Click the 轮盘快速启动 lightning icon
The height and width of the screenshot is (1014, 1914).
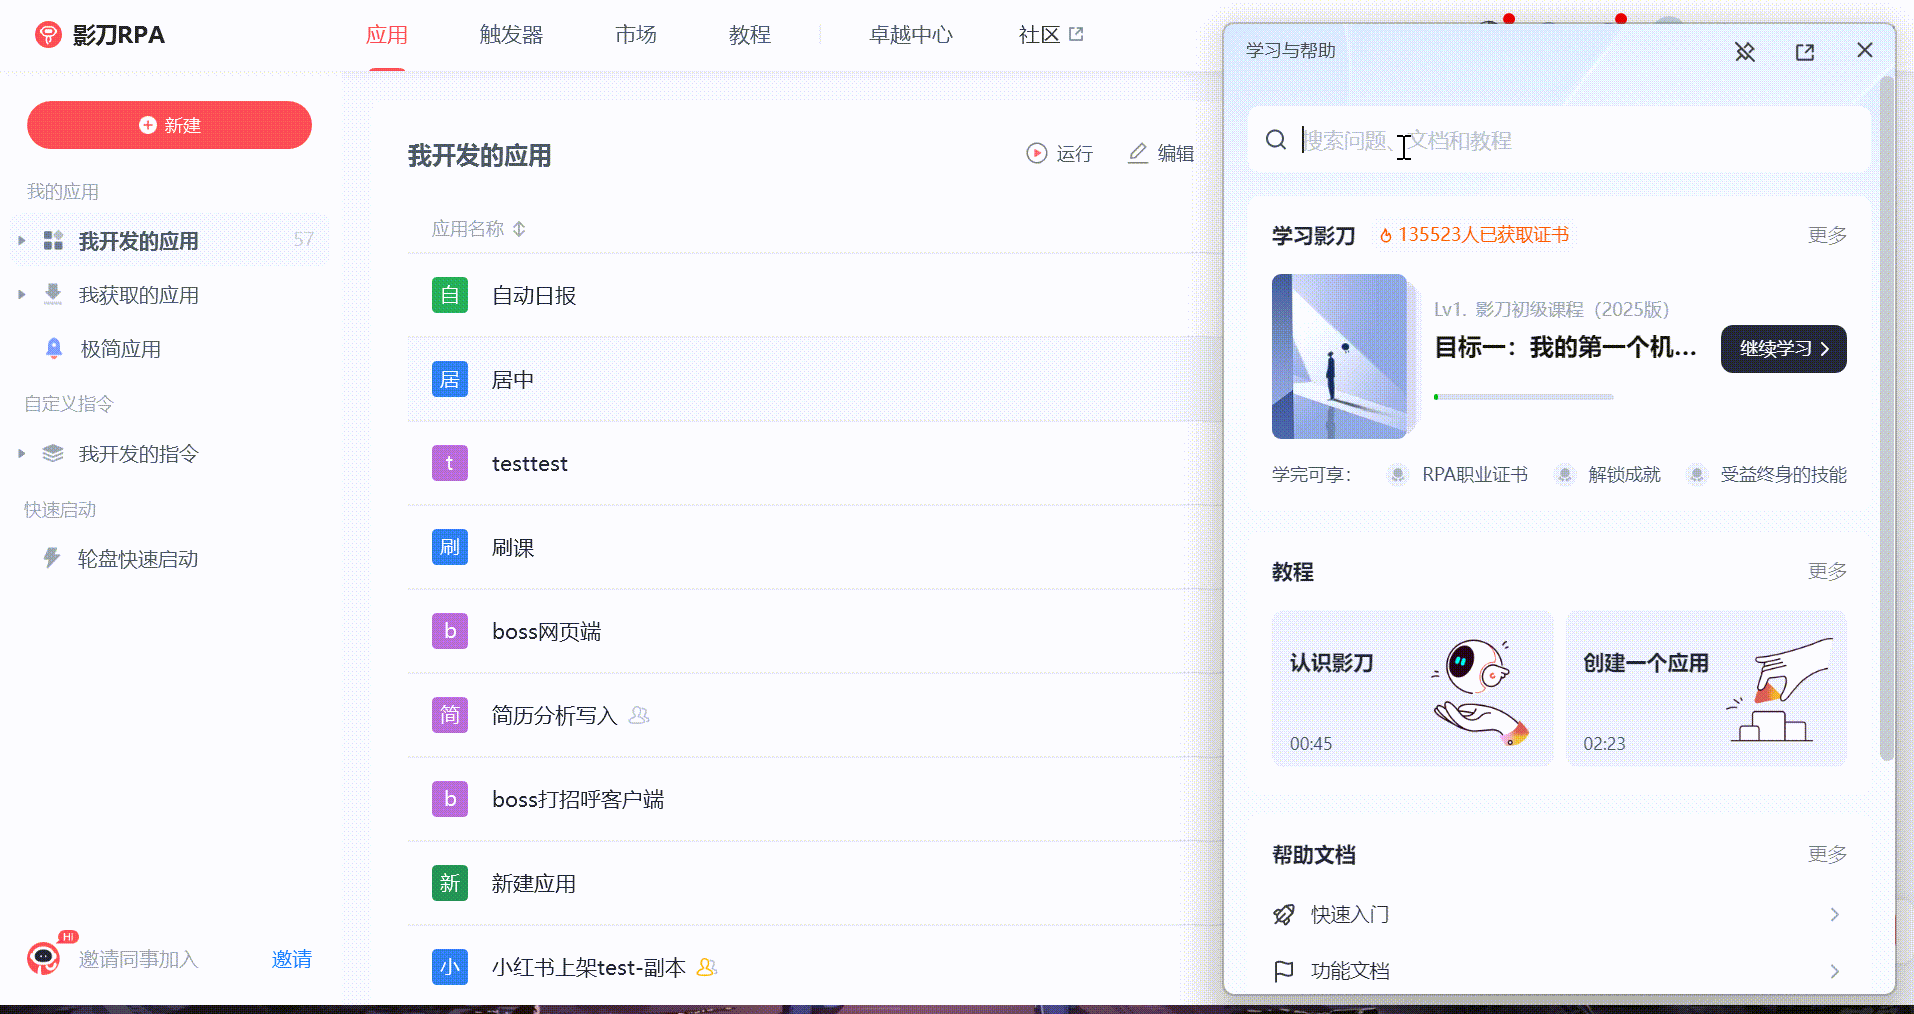(x=52, y=558)
